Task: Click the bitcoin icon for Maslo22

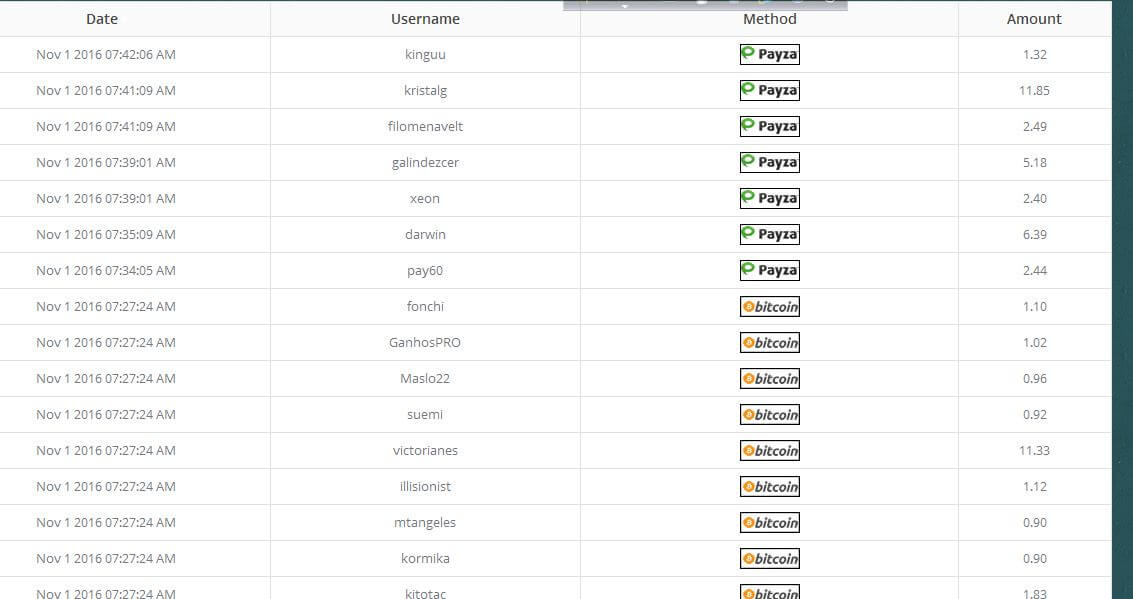Action: tap(769, 378)
